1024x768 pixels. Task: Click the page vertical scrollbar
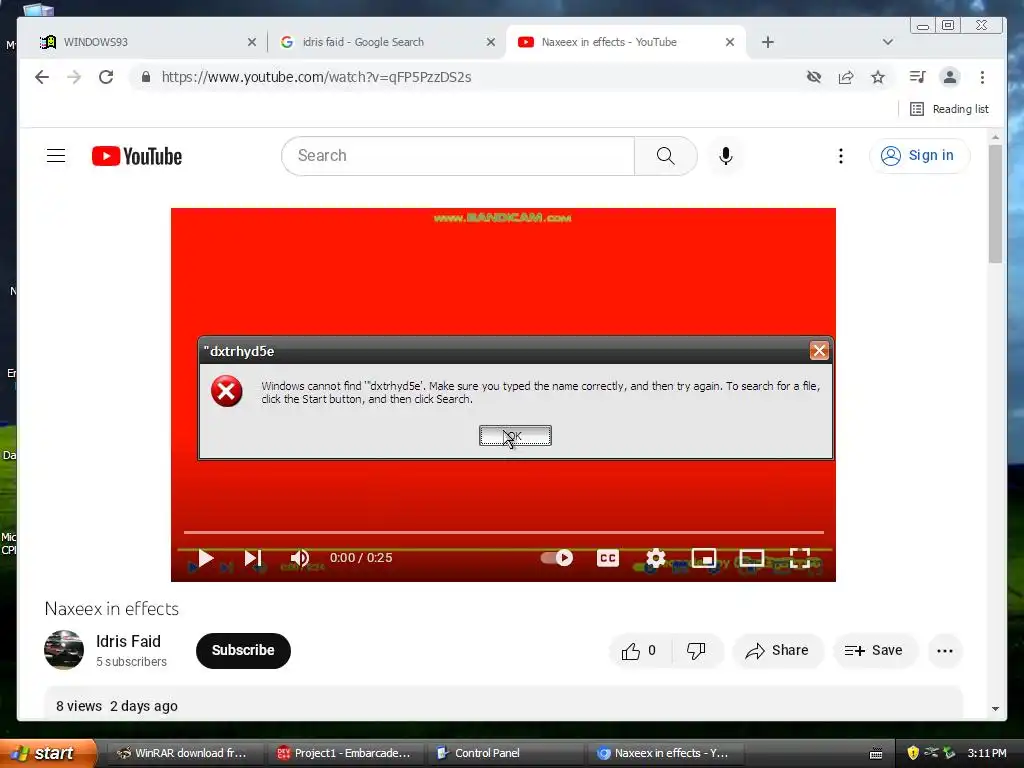(995, 204)
